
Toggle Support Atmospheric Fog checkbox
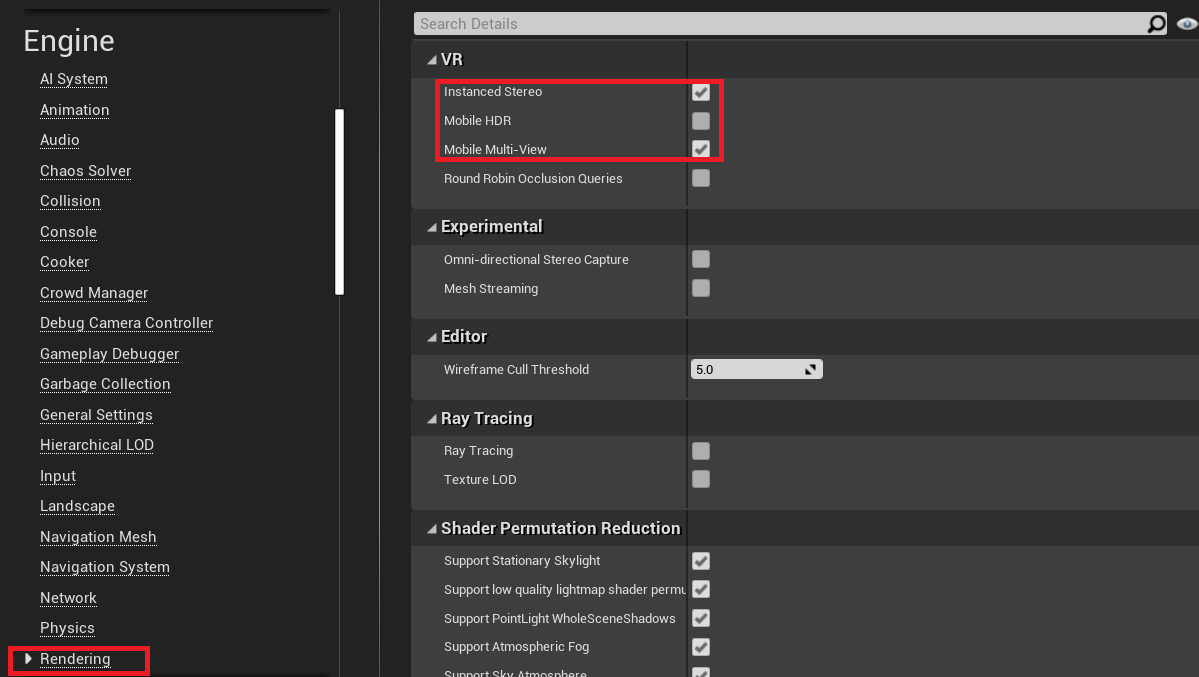700,647
